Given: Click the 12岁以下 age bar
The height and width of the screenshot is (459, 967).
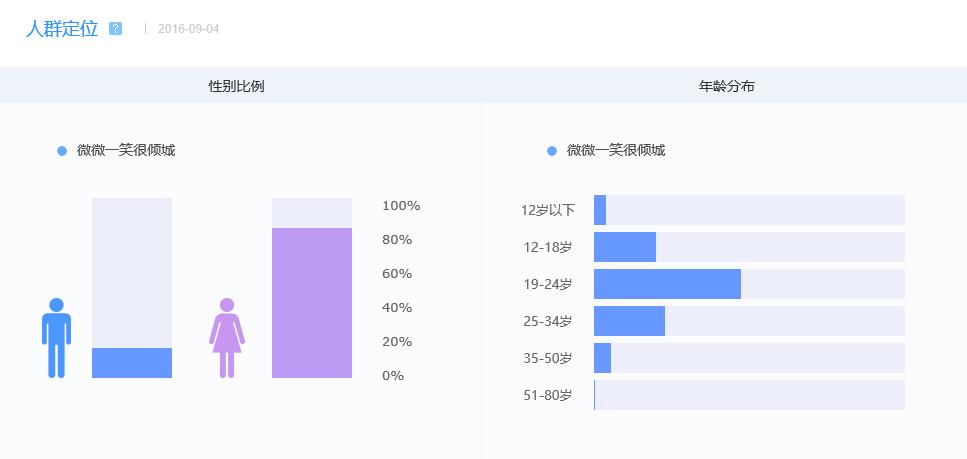Looking at the screenshot, I should [x=600, y=210].
